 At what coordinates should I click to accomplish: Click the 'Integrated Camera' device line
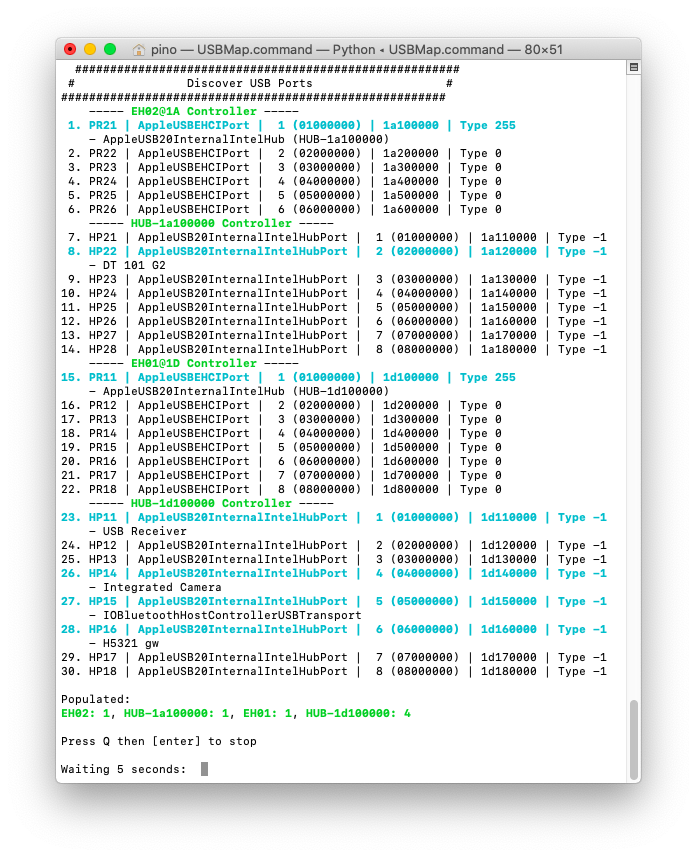[x=155, y=588]
